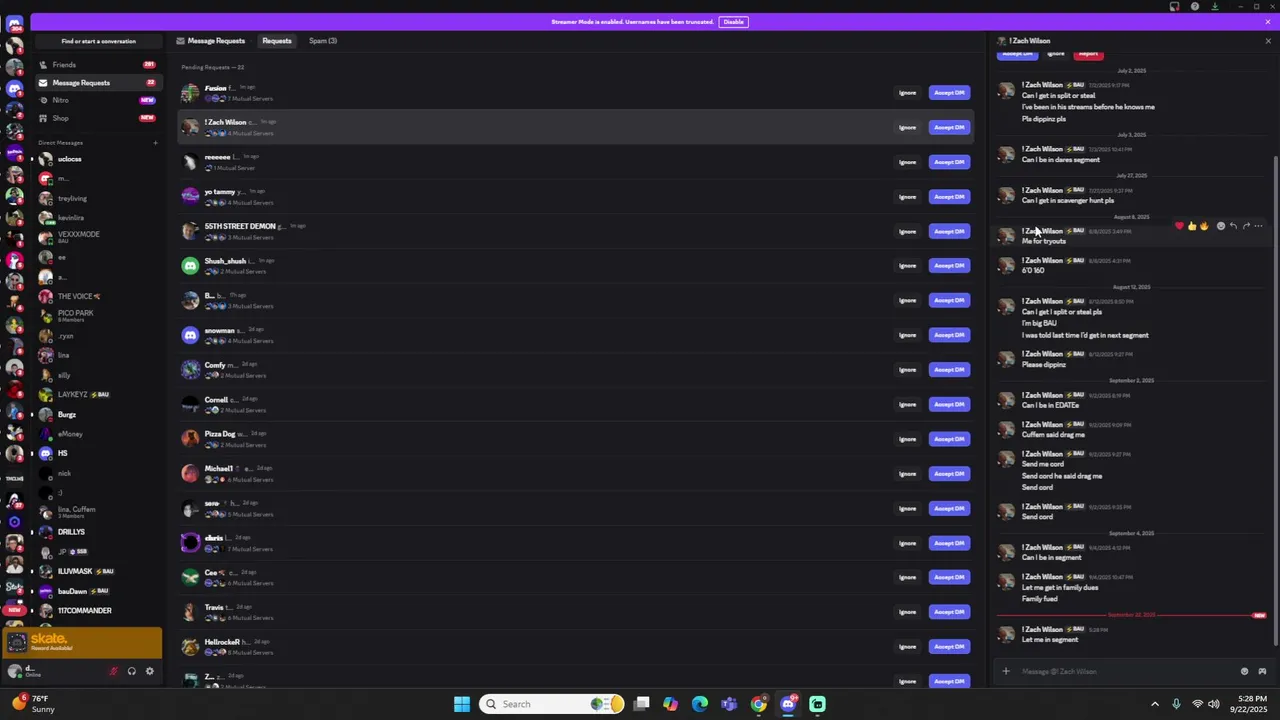Accept DM from Travis

pyautogui.click(x=949, y=612)
